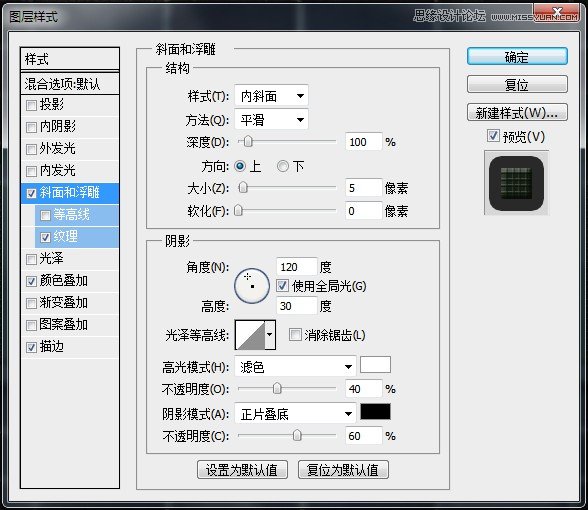Click the angle and altitude dial
Screen dimensions: 588x510
pyautogui.click(x=252, y=286)
